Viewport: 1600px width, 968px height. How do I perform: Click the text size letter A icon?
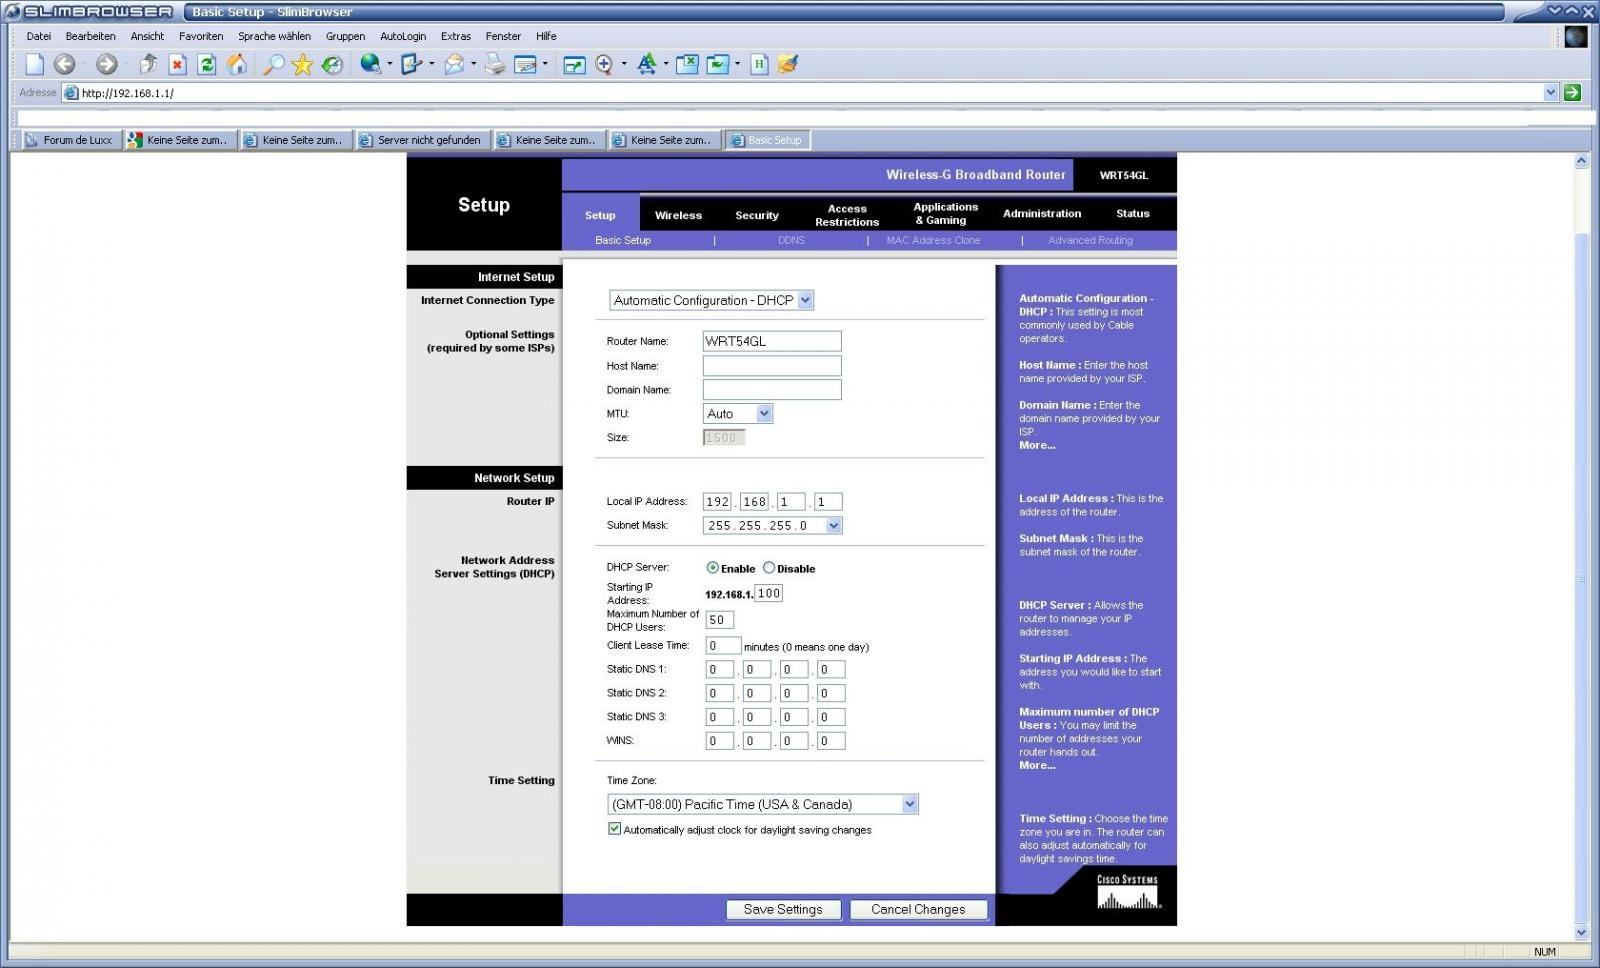point(646,64)
